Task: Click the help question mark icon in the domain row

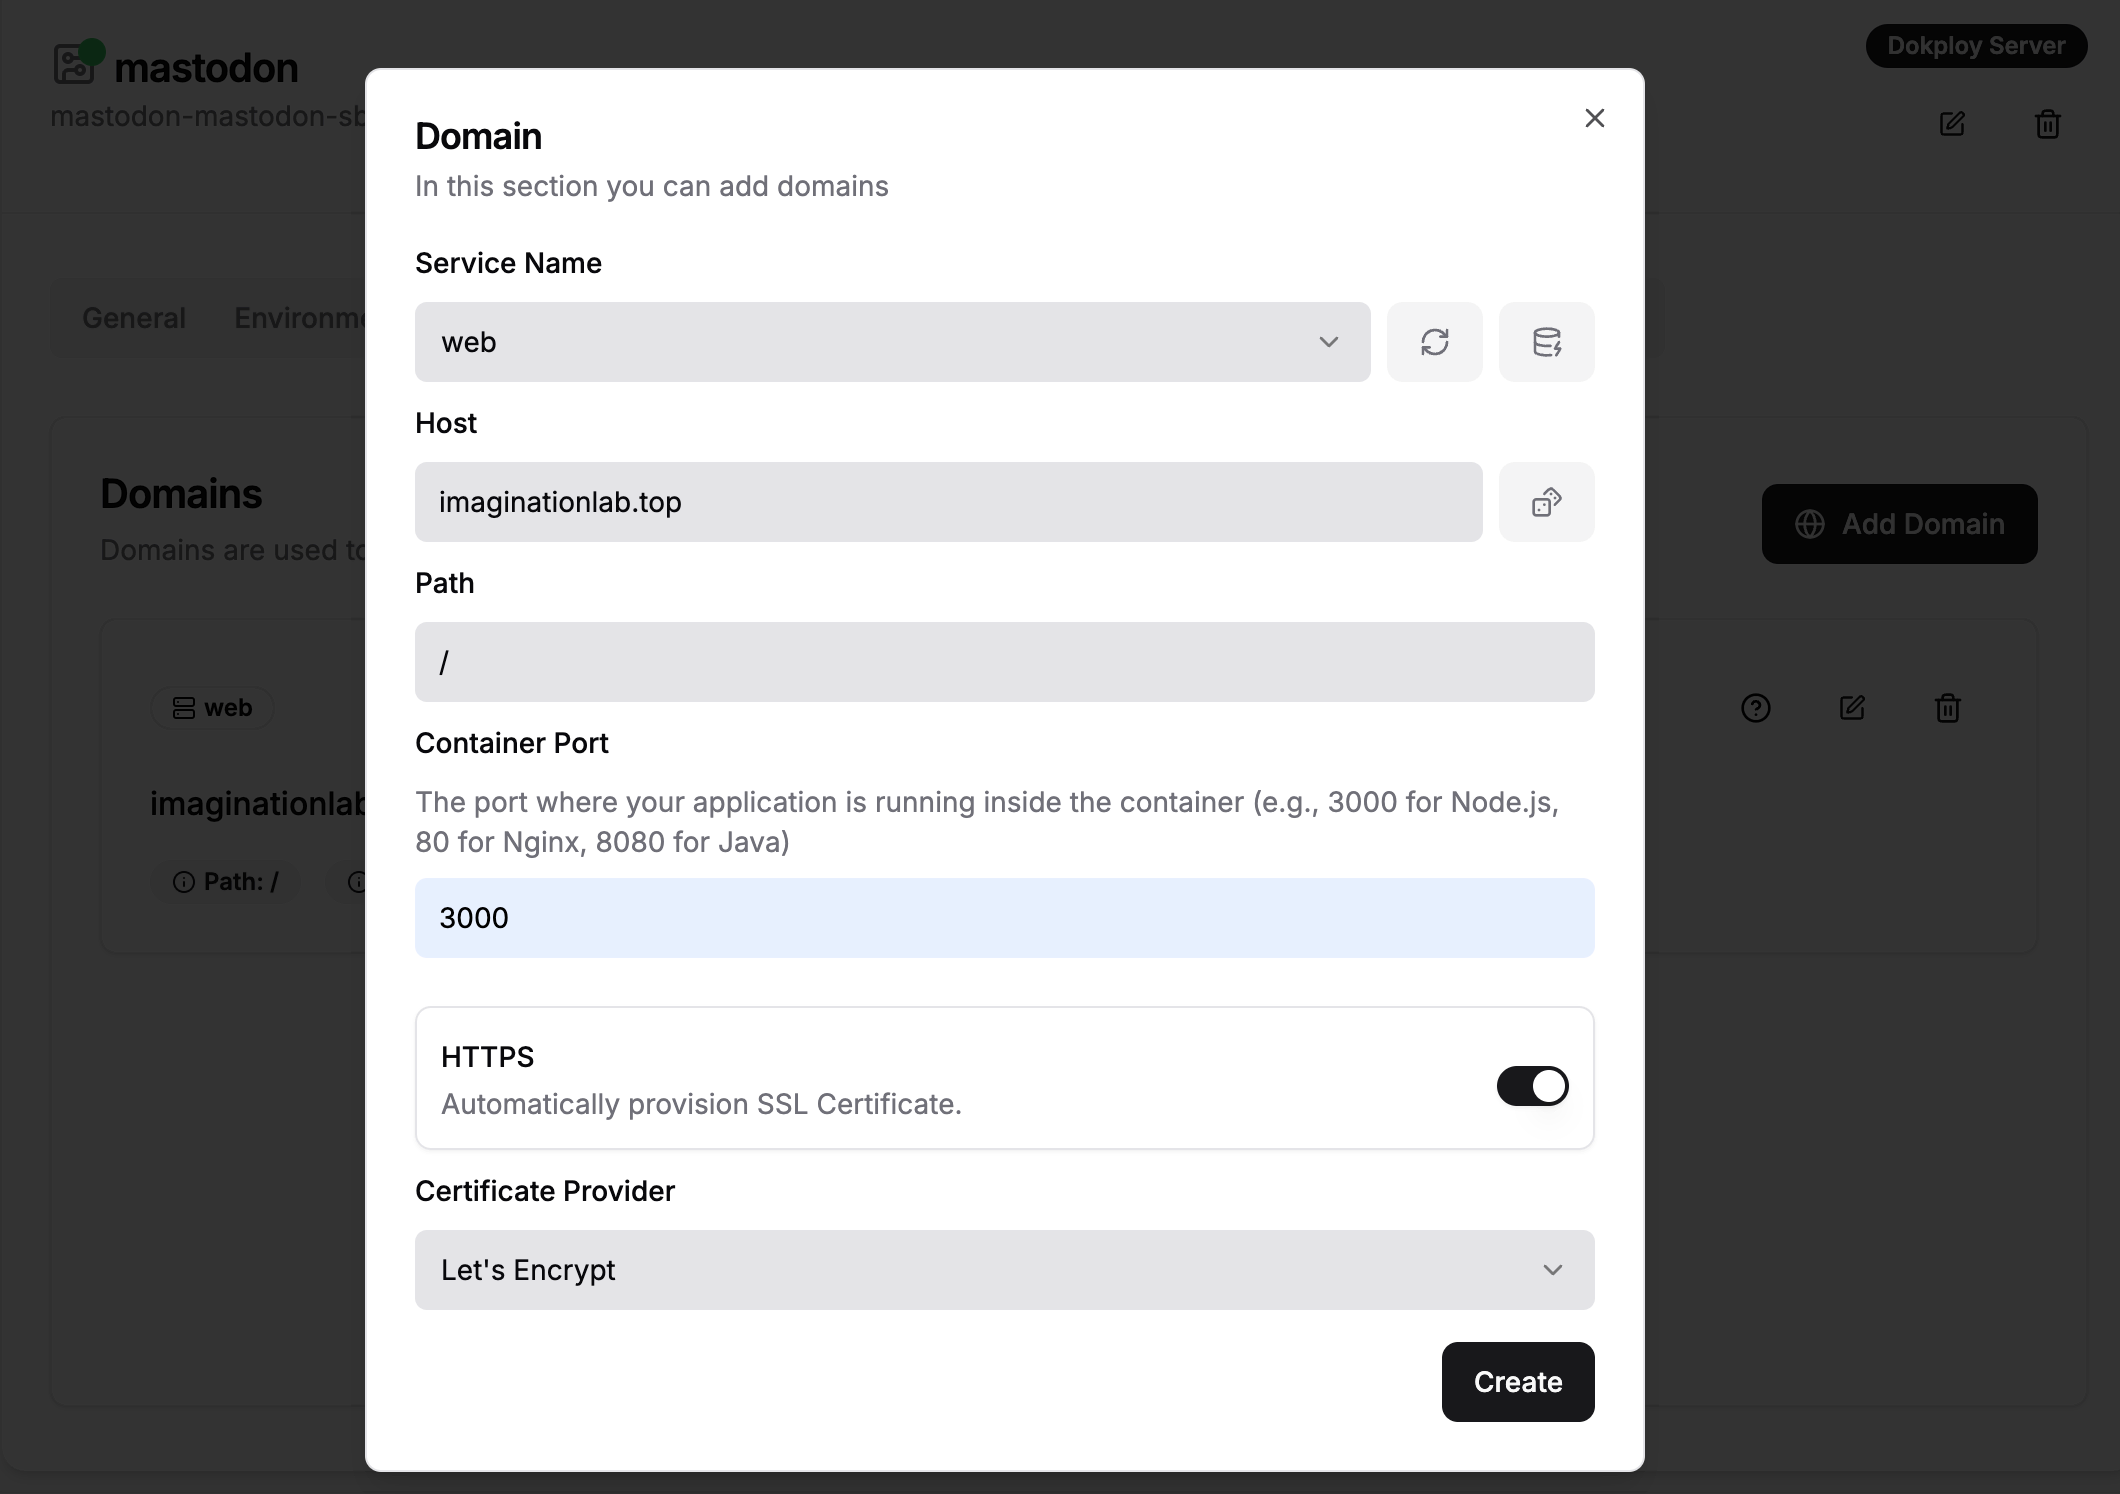Action: 1756,708
